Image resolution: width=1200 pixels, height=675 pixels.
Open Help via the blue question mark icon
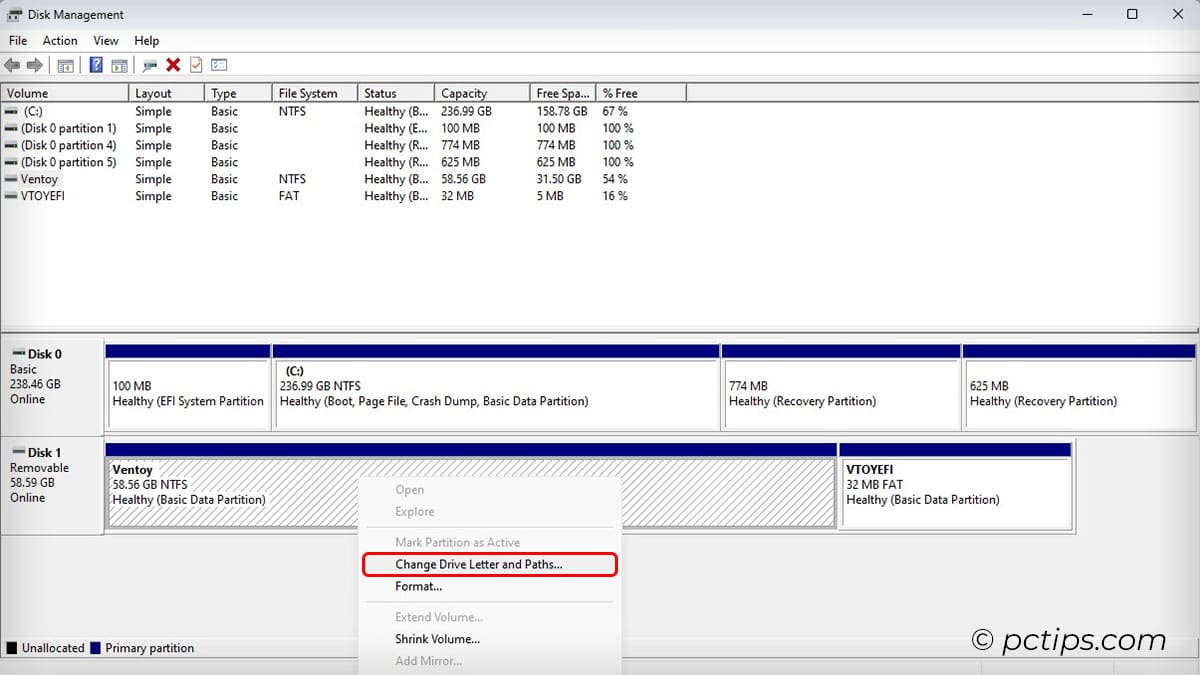pyautogui.click(x=95, y=64)
